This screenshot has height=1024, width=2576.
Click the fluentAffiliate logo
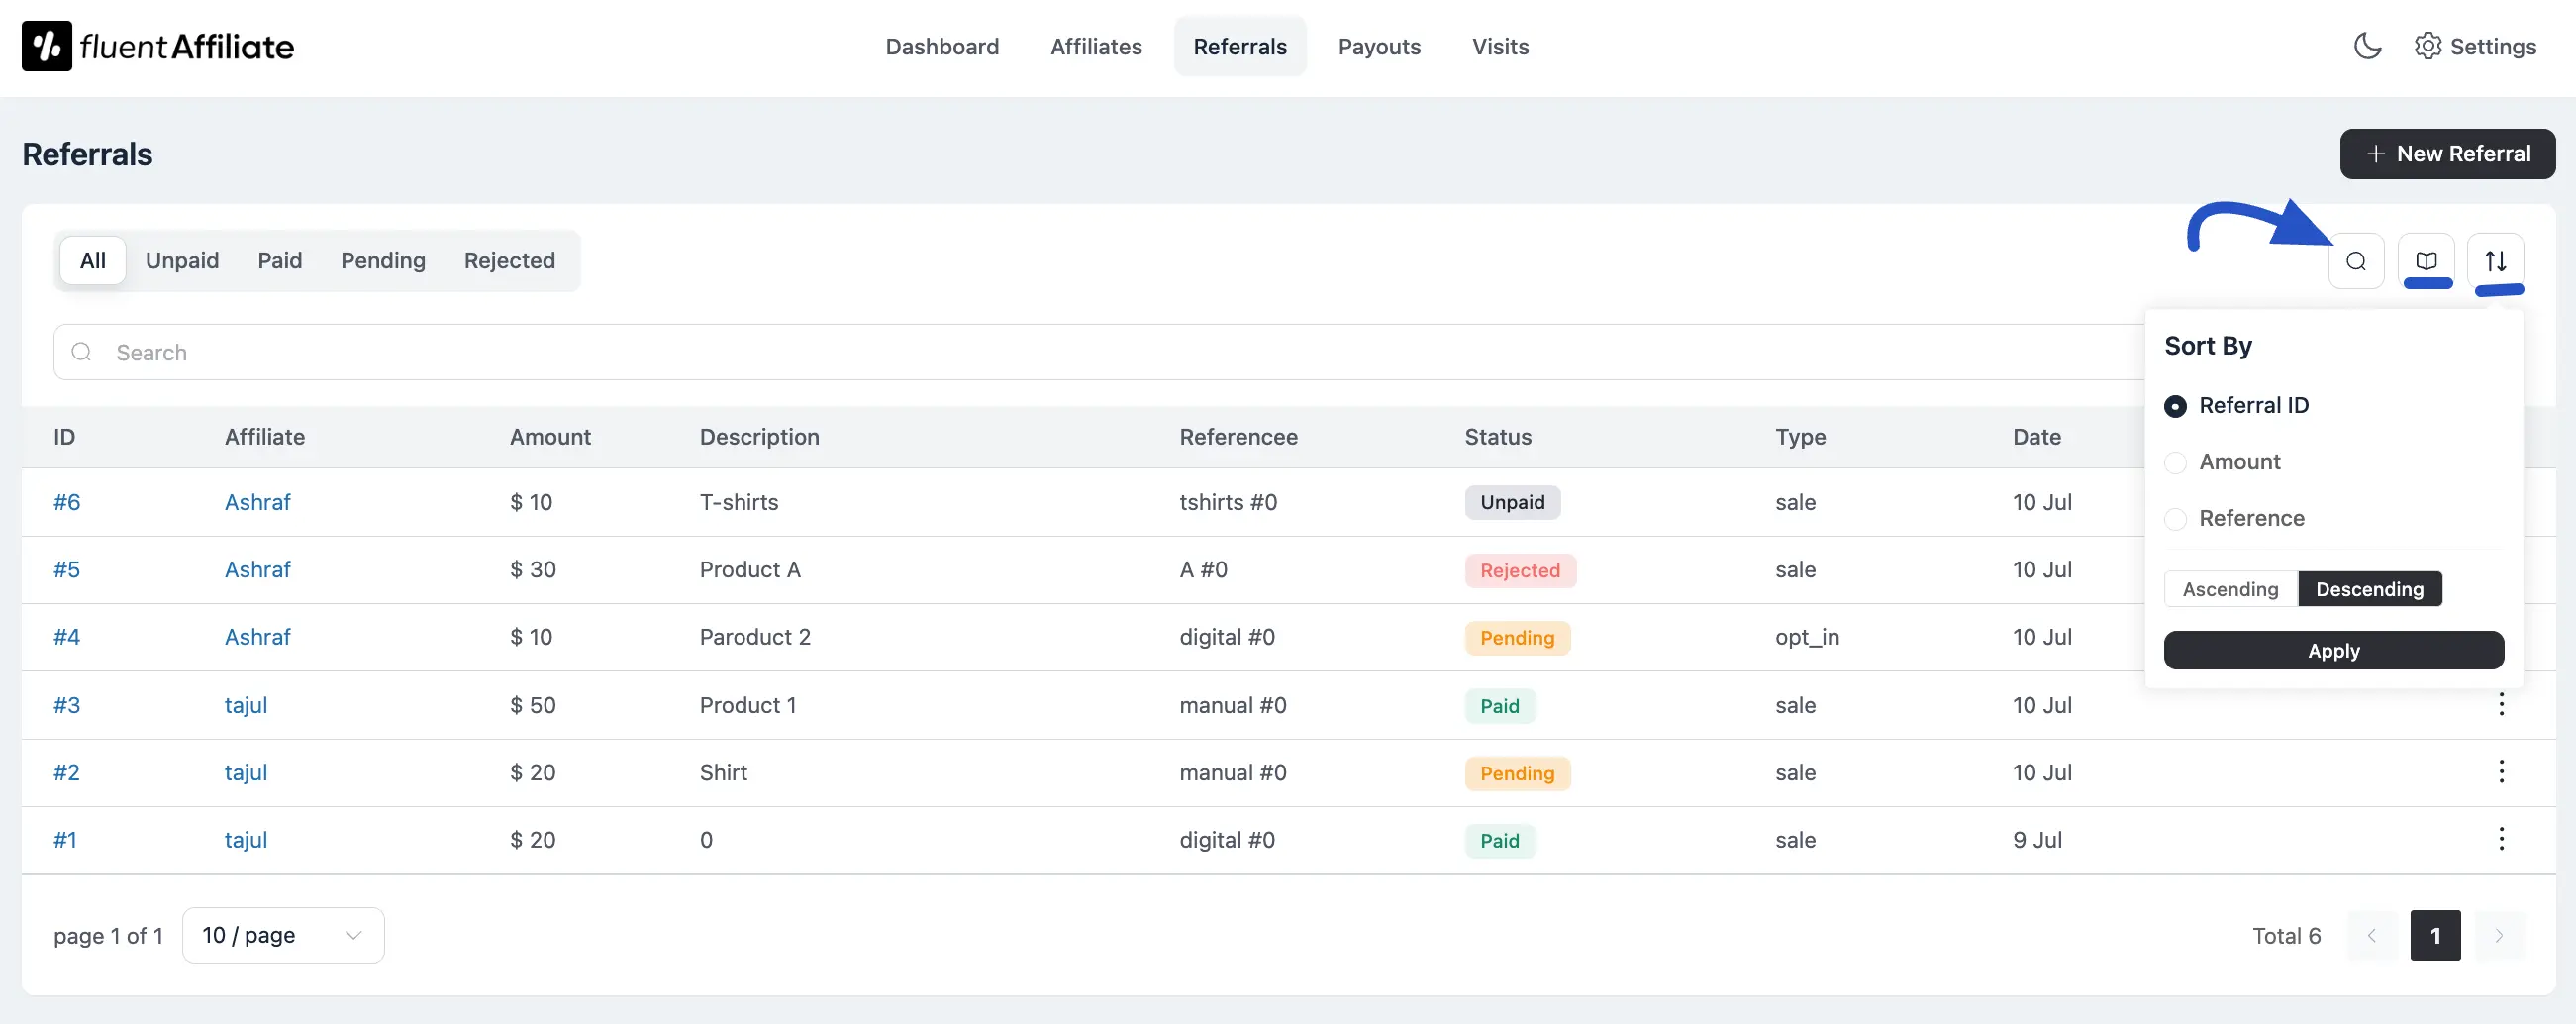pos(157,45)
